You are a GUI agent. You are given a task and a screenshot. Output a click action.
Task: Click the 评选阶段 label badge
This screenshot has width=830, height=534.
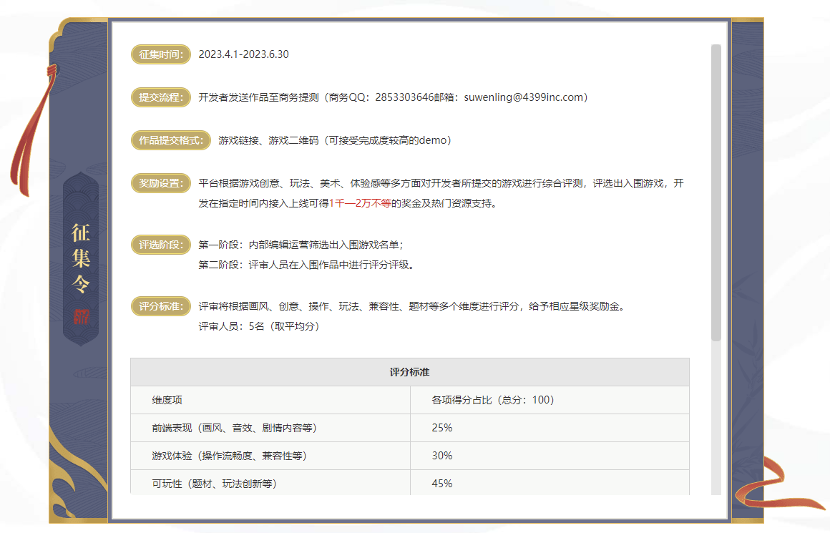pyautogui.click(x=160, y=245)
